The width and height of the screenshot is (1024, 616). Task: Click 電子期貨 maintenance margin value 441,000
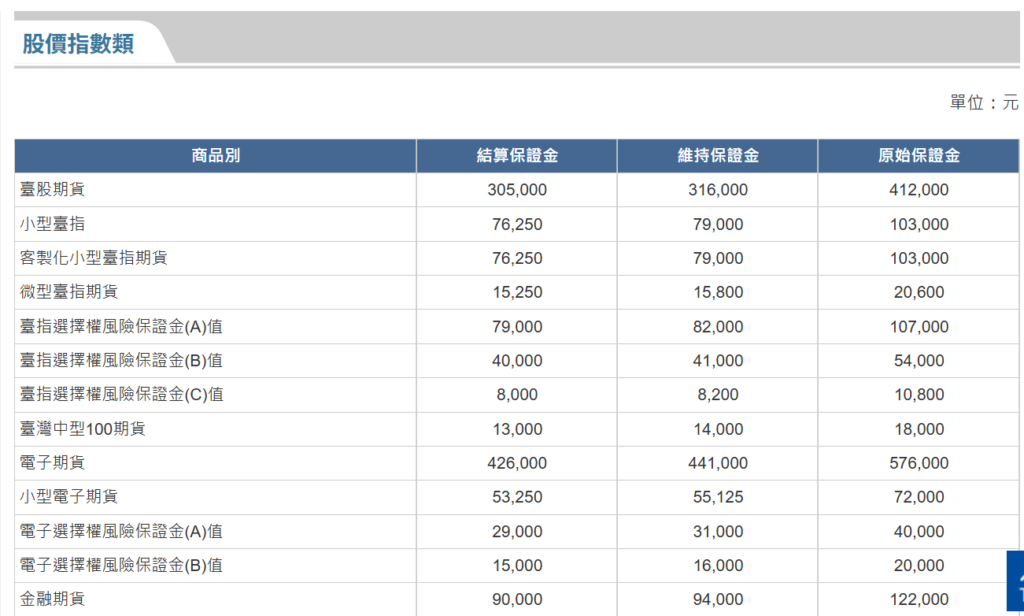717,463
